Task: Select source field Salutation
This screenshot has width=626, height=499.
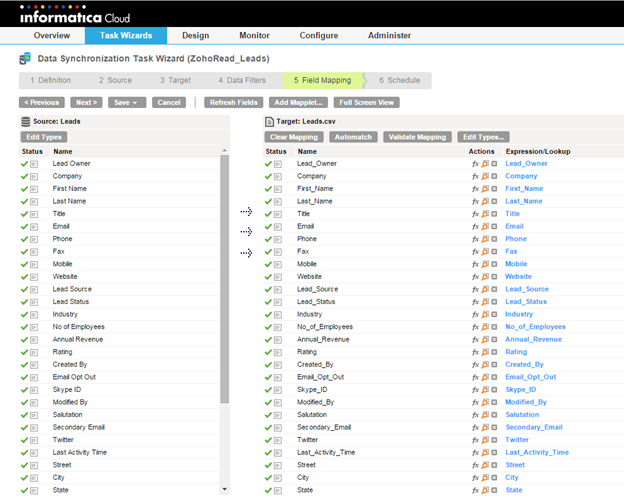Action: click(67, 415)
